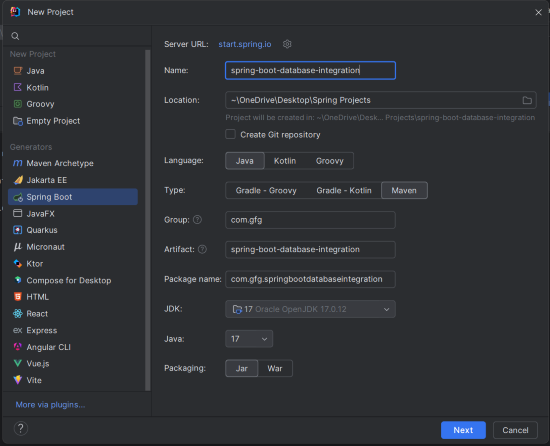Show help for the Artifact field
The height and width of the screenshot is (446, 550).
(x=202, y=249)
